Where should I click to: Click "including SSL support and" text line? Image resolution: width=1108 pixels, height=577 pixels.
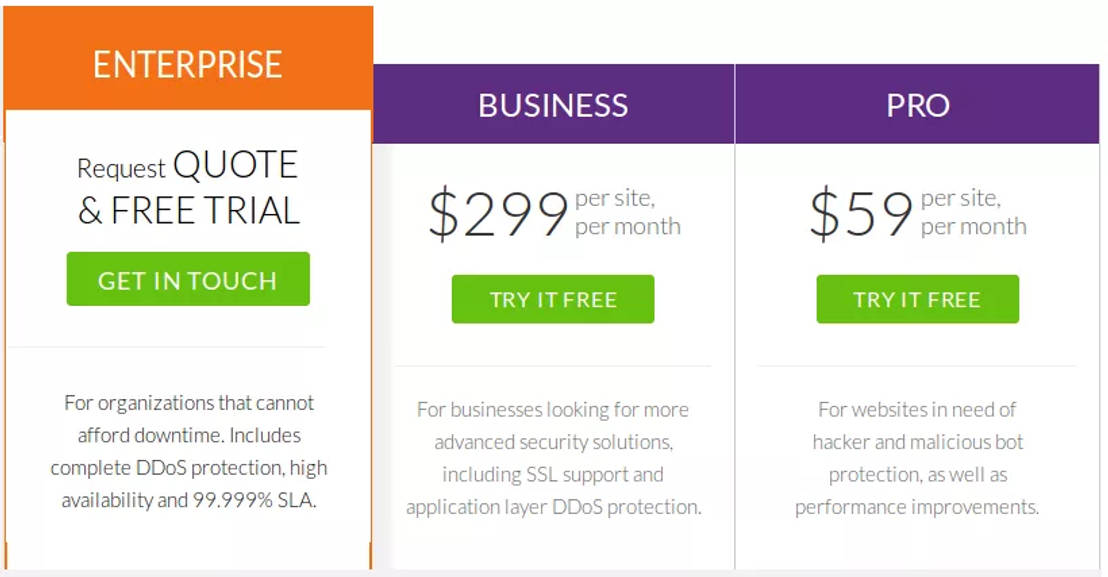tap(553, 474)
